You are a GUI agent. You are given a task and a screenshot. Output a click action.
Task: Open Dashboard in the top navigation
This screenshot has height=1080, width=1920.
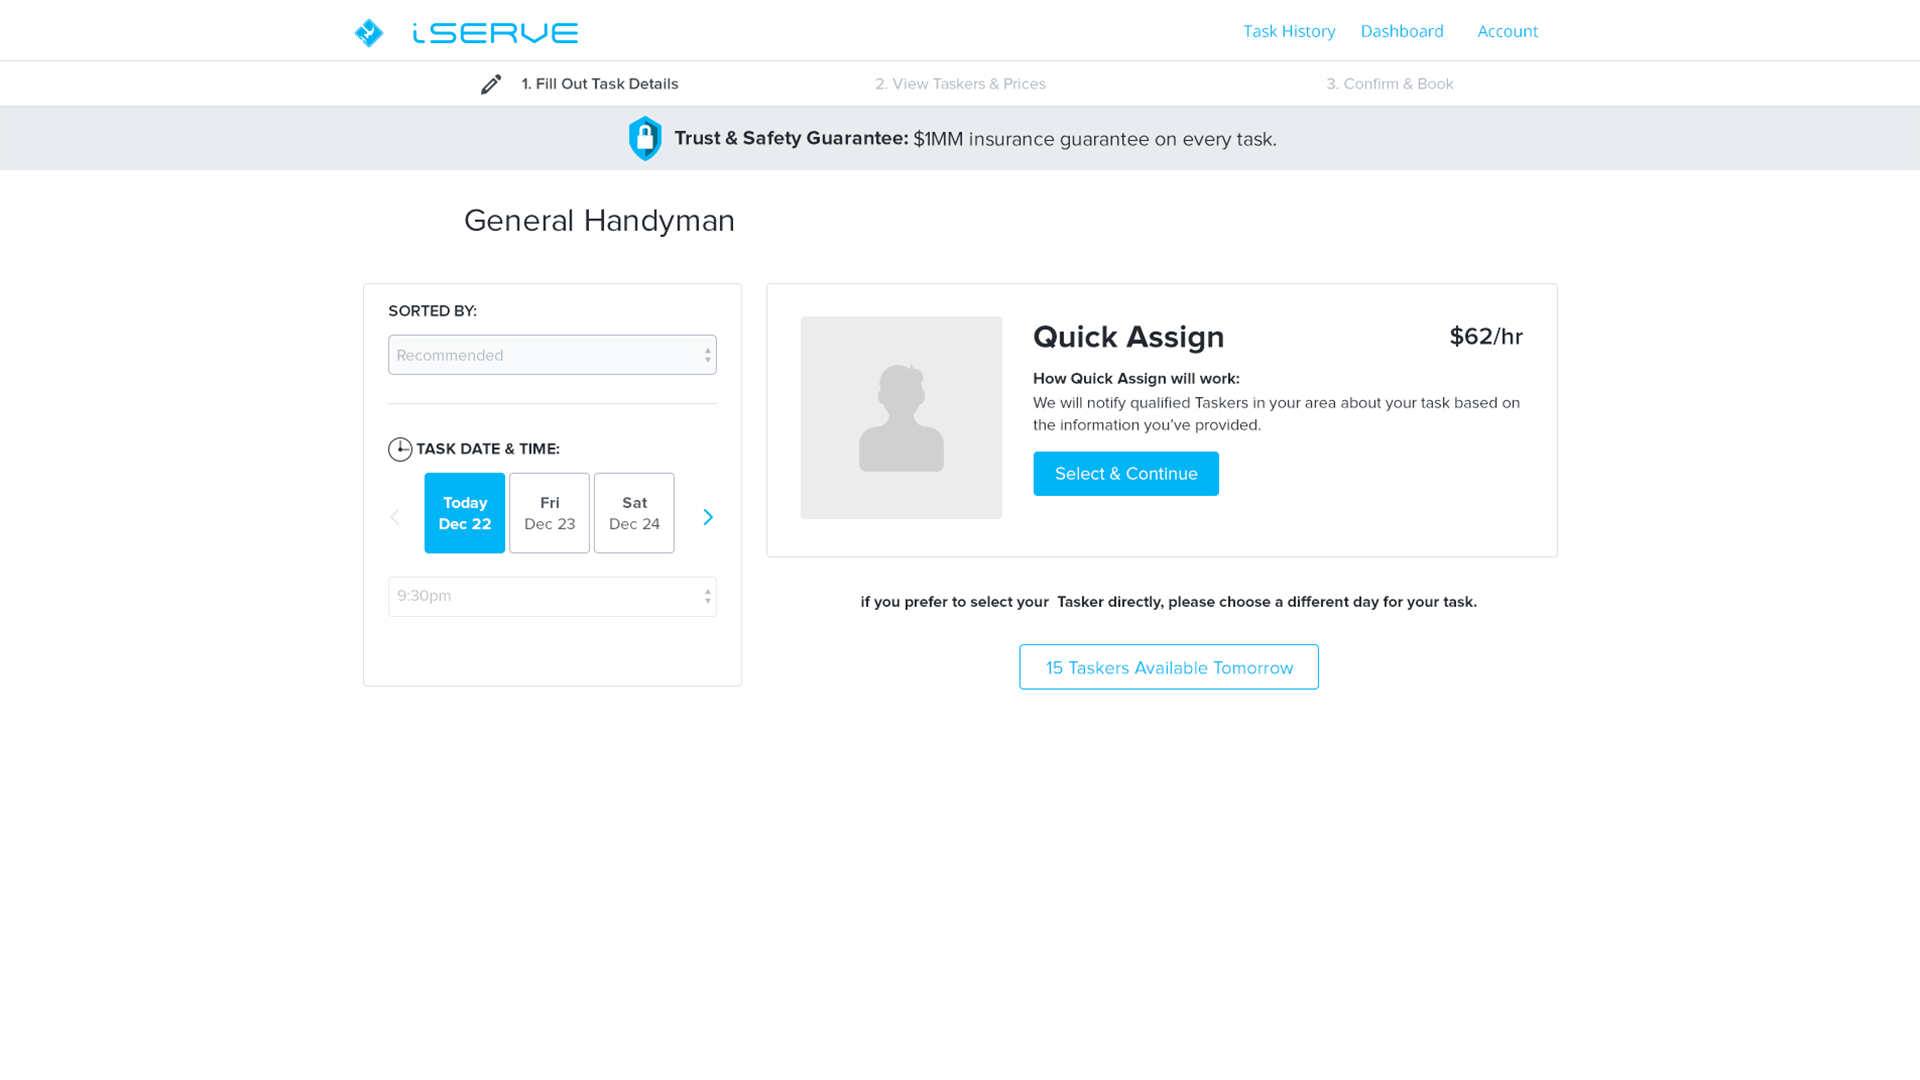click(x=1402, y=31)
